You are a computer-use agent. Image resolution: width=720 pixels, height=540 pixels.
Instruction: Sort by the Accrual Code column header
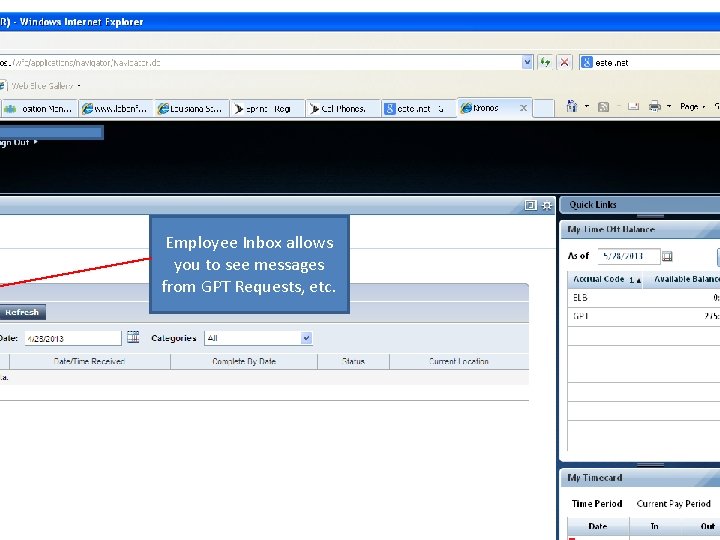tap(605, 279)
